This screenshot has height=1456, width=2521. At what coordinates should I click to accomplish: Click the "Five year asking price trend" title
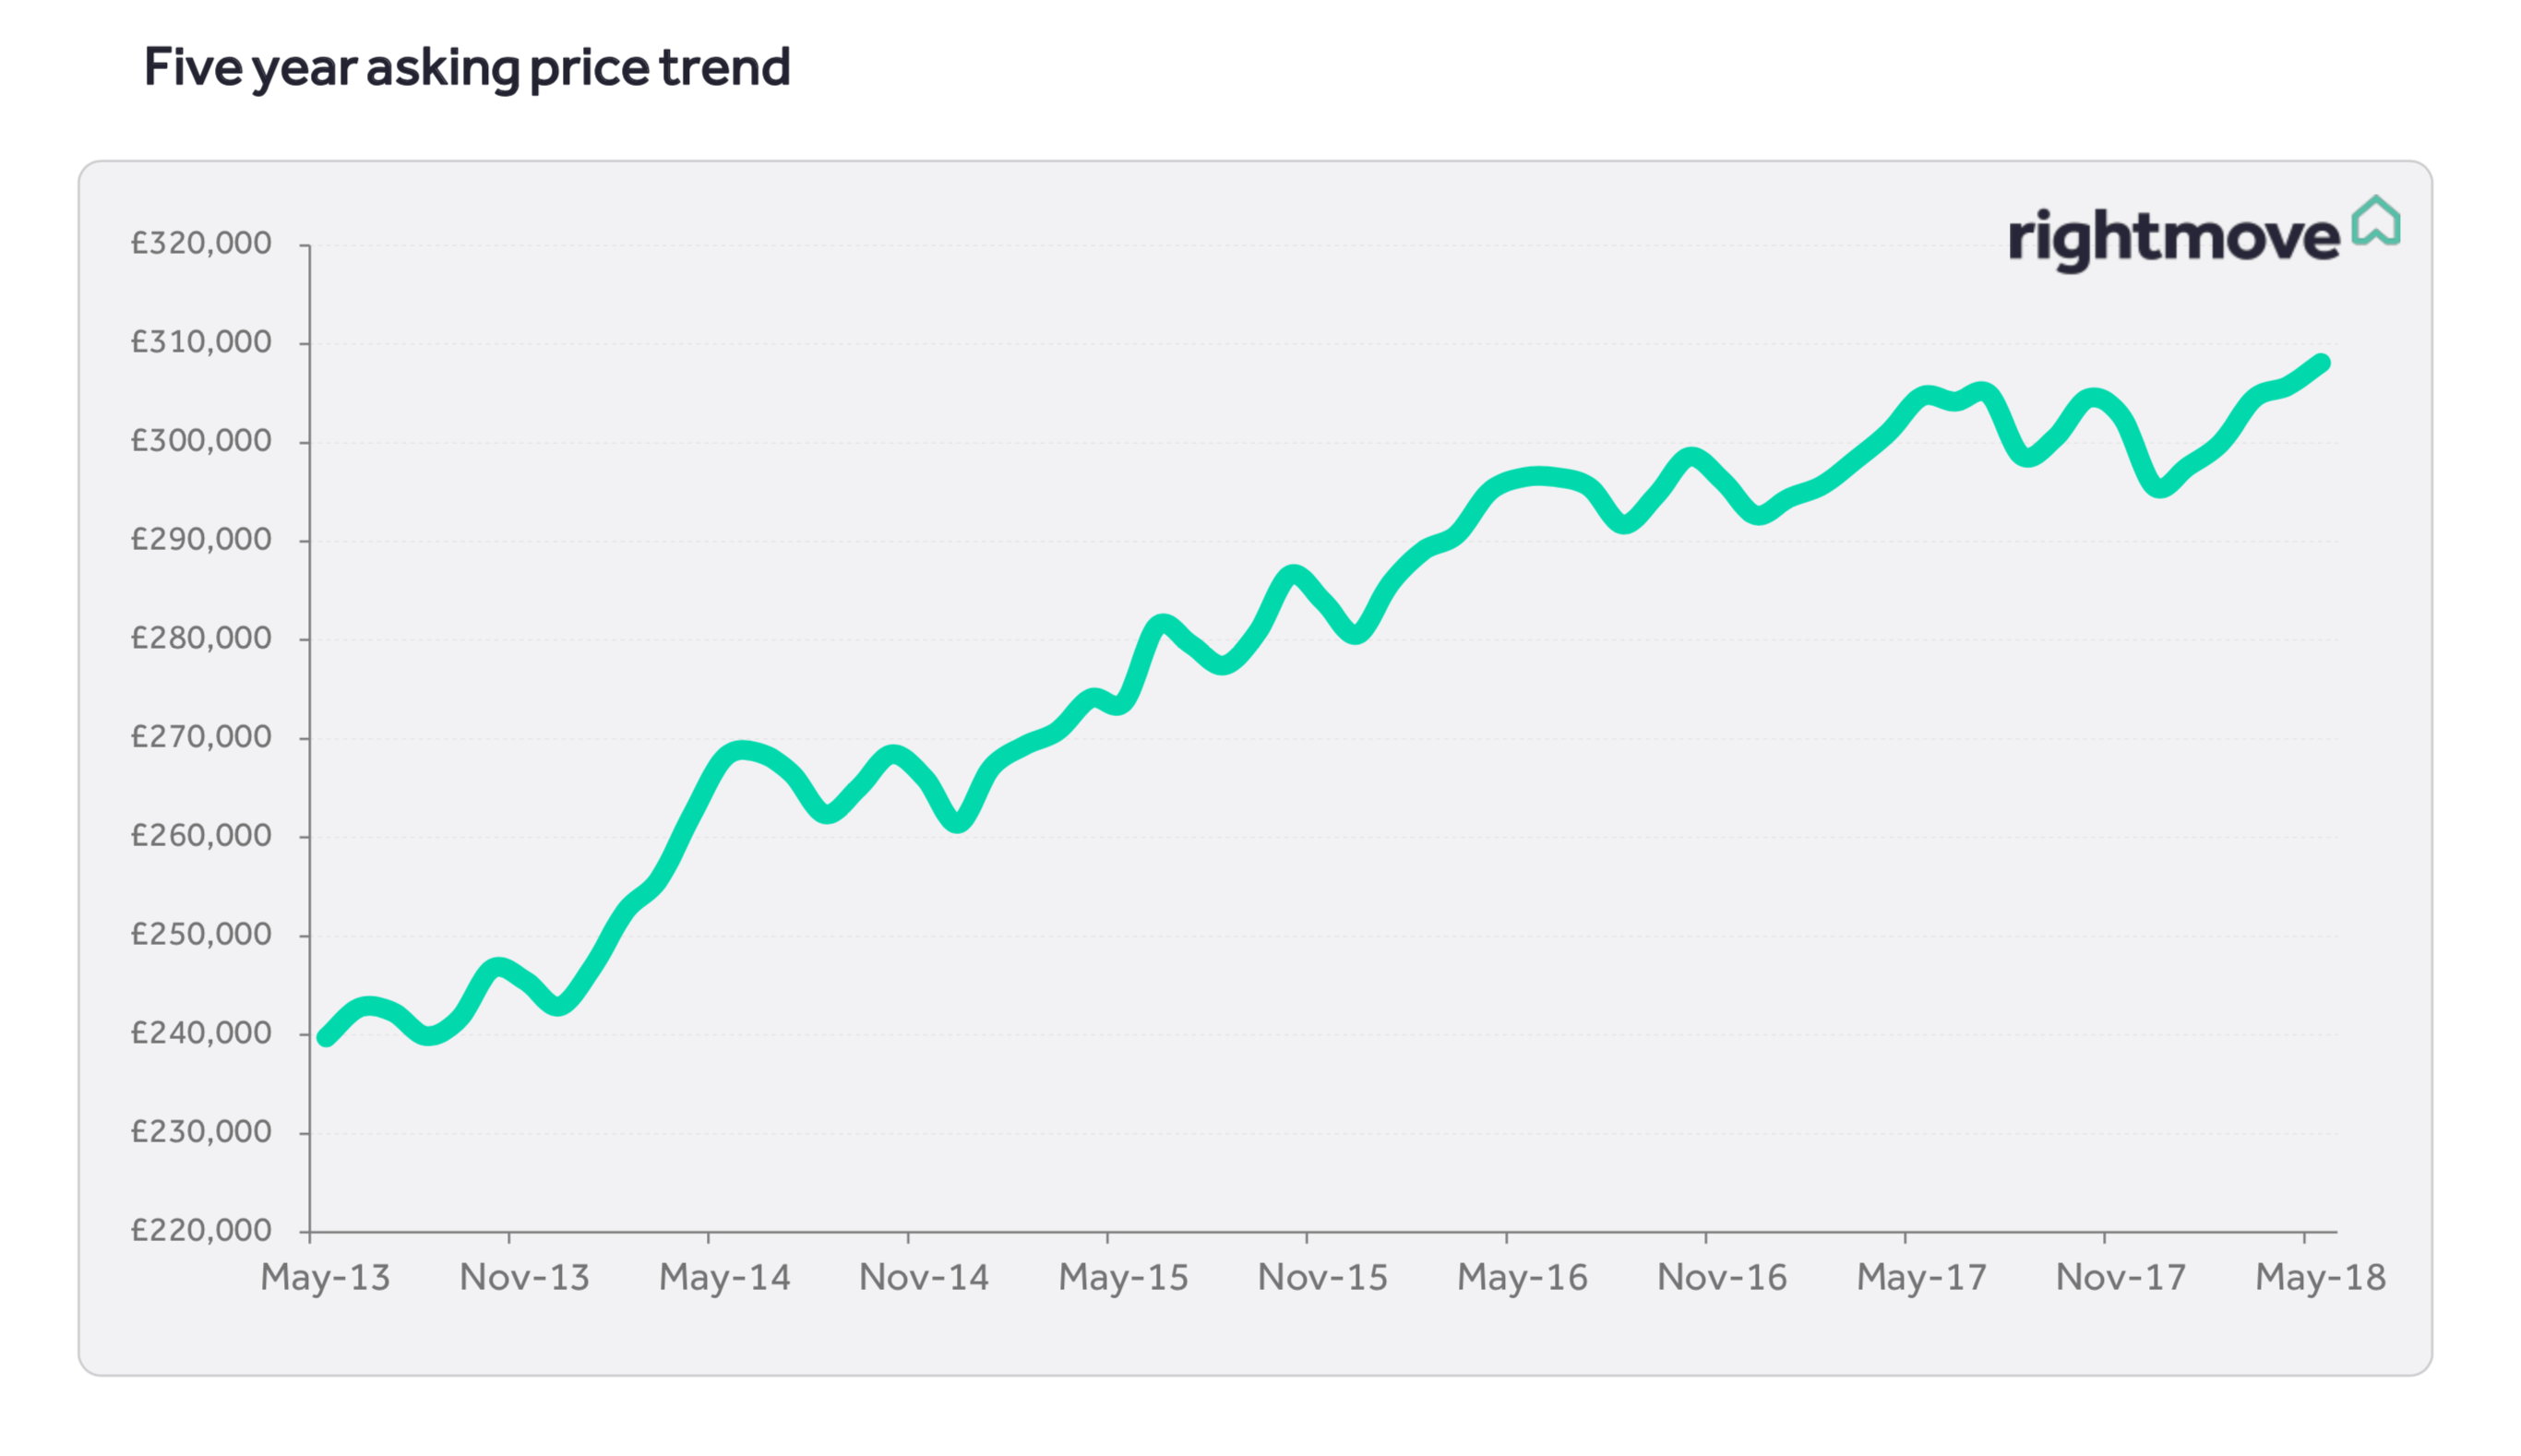point(467,67)
